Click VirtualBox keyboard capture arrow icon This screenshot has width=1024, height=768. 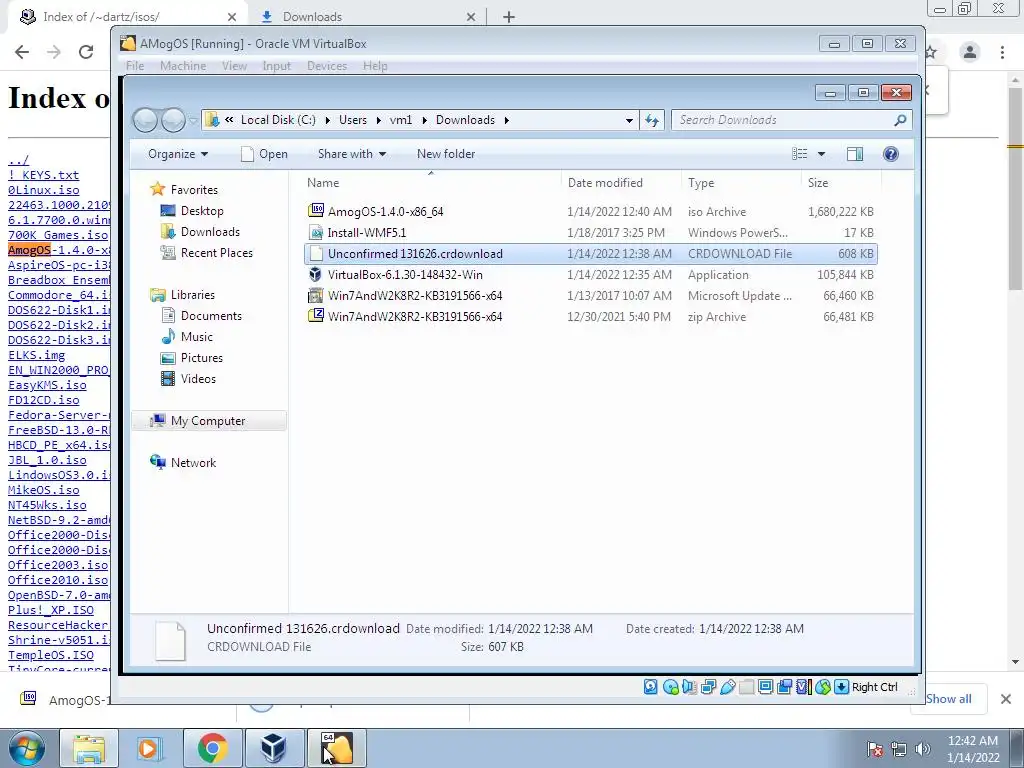click(x=842, y=686)
